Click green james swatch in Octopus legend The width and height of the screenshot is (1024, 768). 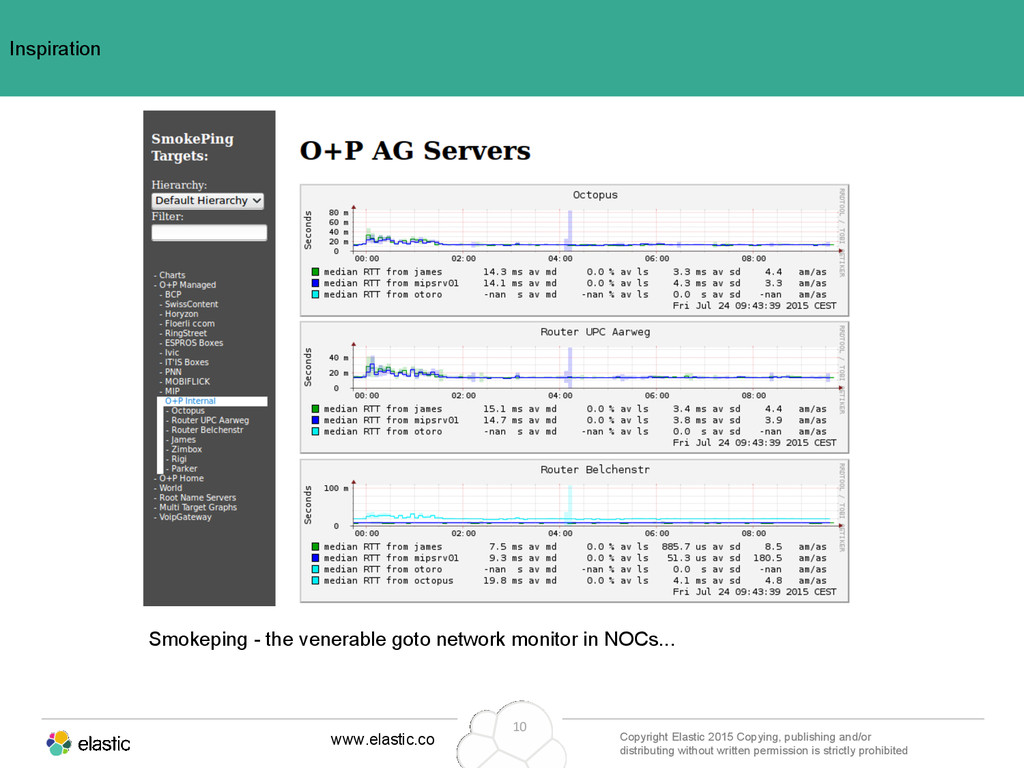pos(315,272)
